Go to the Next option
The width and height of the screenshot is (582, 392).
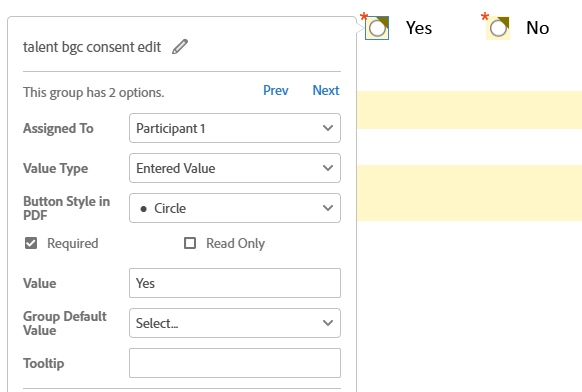click(326, 90)
